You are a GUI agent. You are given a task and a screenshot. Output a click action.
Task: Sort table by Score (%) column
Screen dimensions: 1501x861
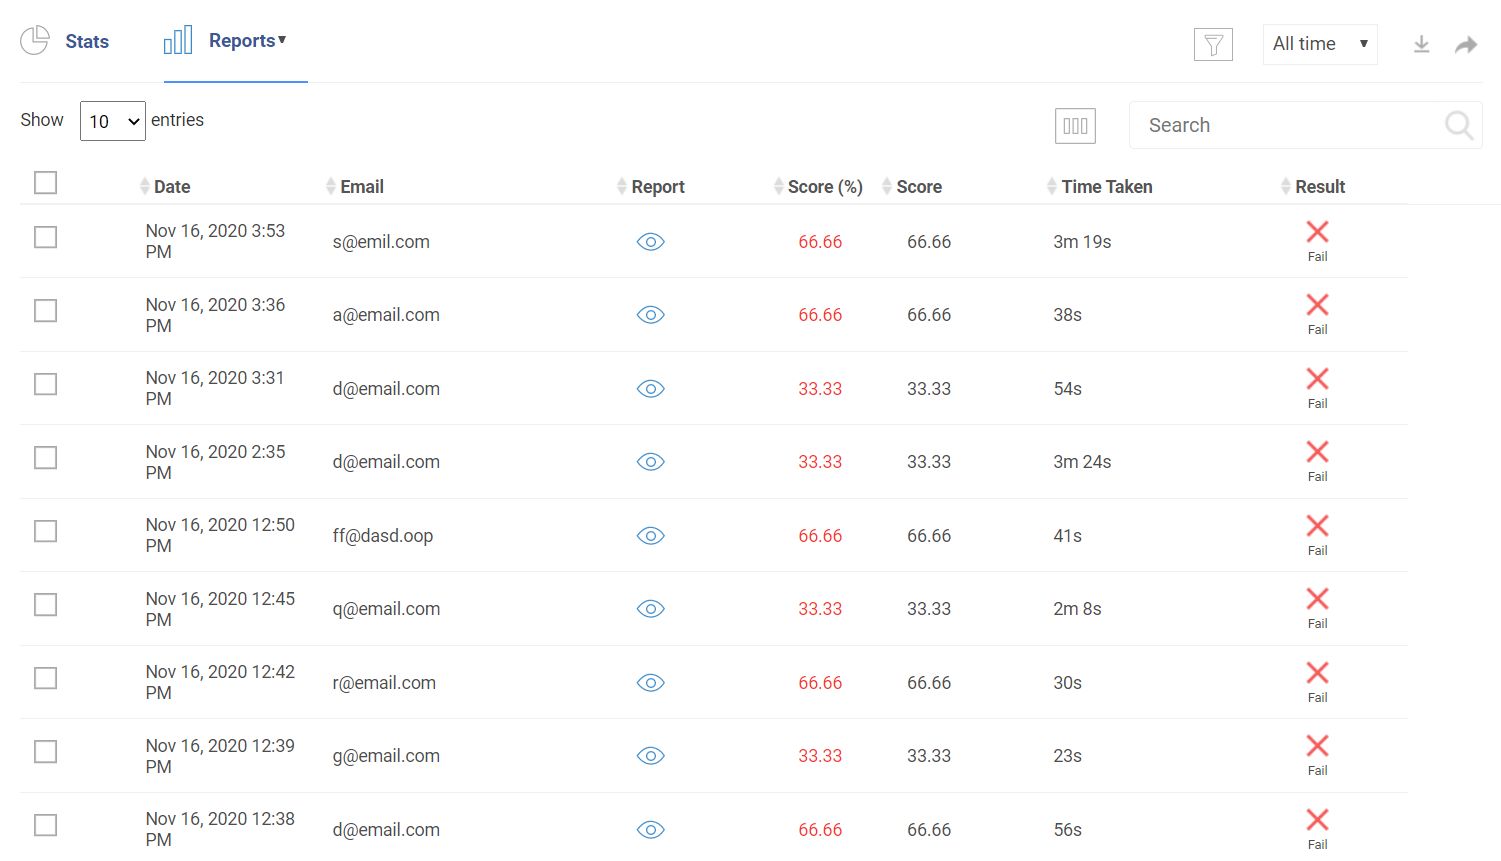[818, 187]
